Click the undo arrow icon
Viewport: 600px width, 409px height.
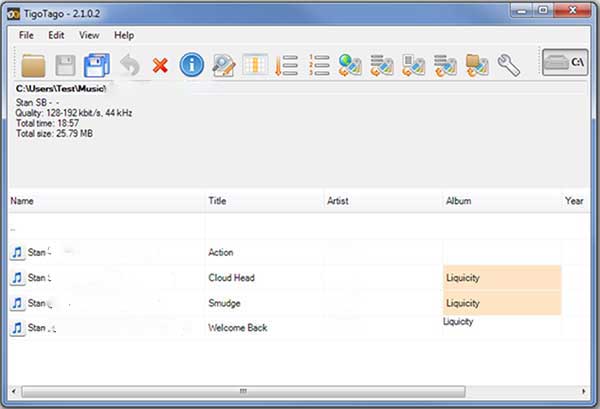(x=129, y=66)
